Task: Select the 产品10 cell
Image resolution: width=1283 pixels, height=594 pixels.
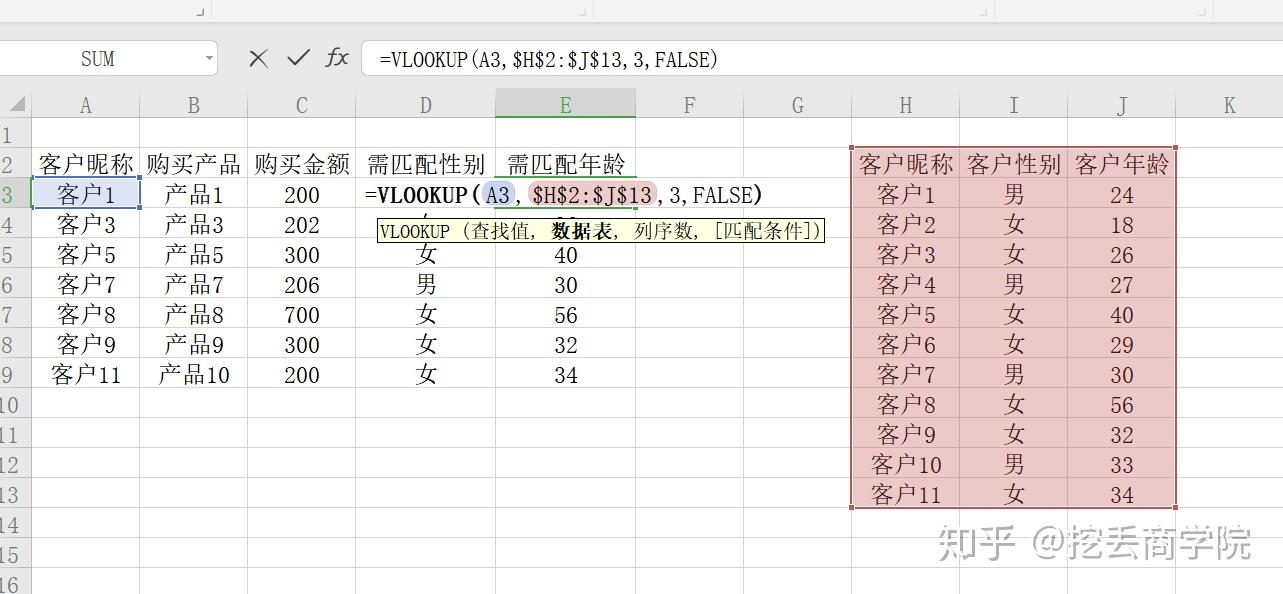Action: click(x=193, y=374)
